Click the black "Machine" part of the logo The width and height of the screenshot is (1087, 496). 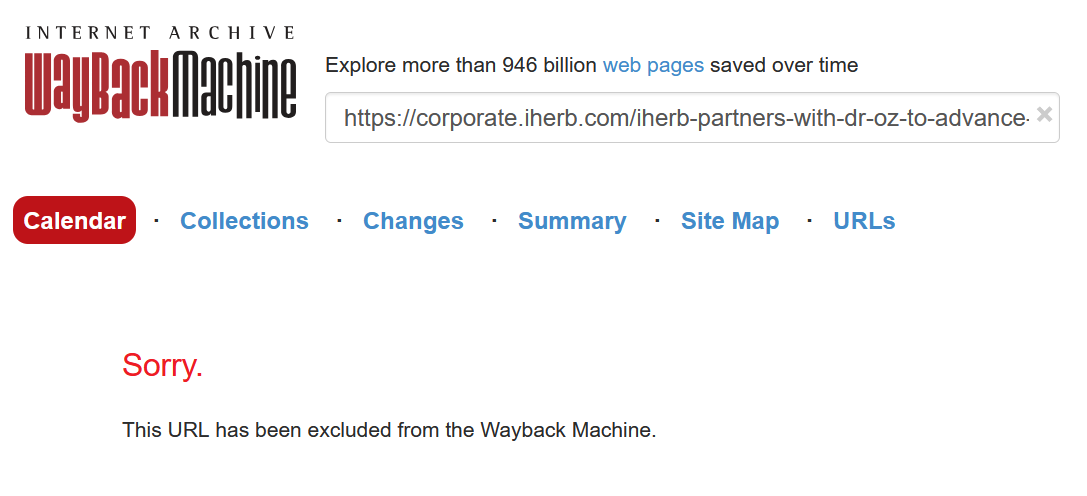point(234,86)
